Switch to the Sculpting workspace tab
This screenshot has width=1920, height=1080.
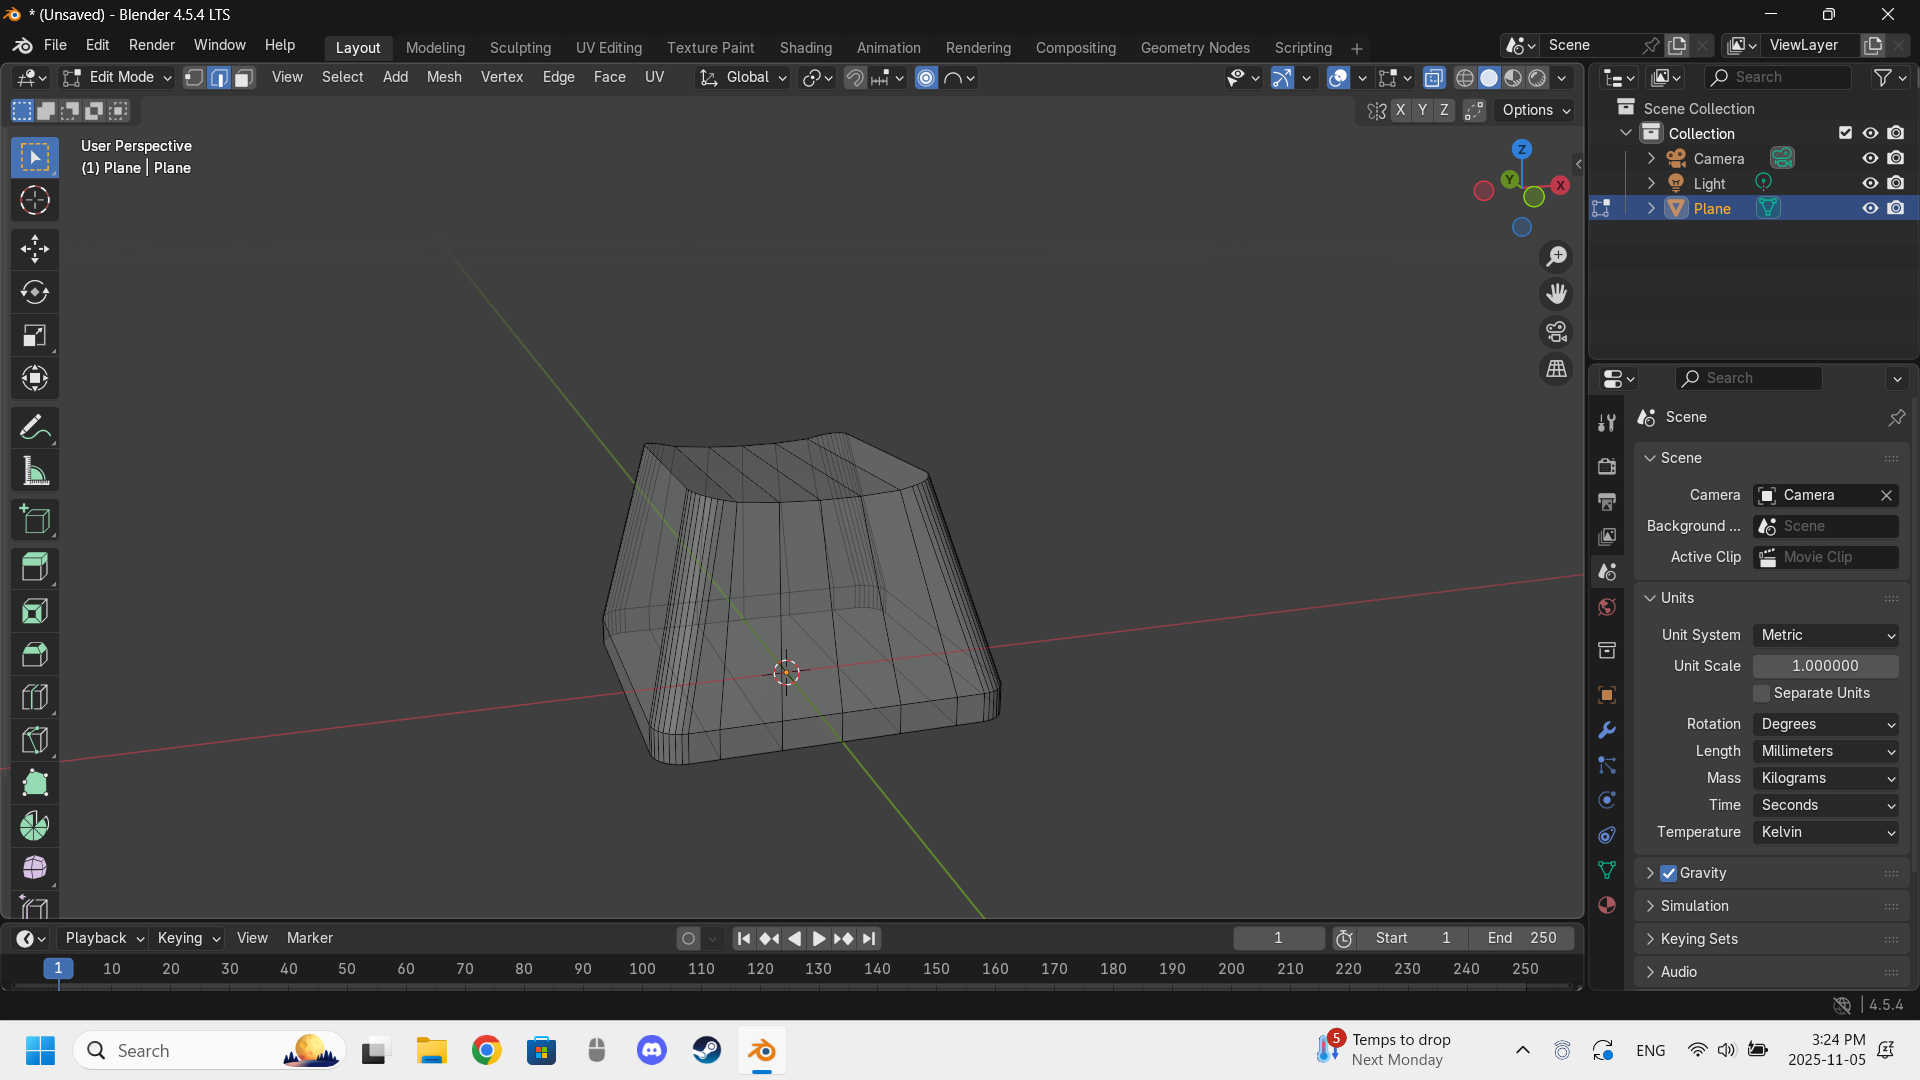coord(520,48)
